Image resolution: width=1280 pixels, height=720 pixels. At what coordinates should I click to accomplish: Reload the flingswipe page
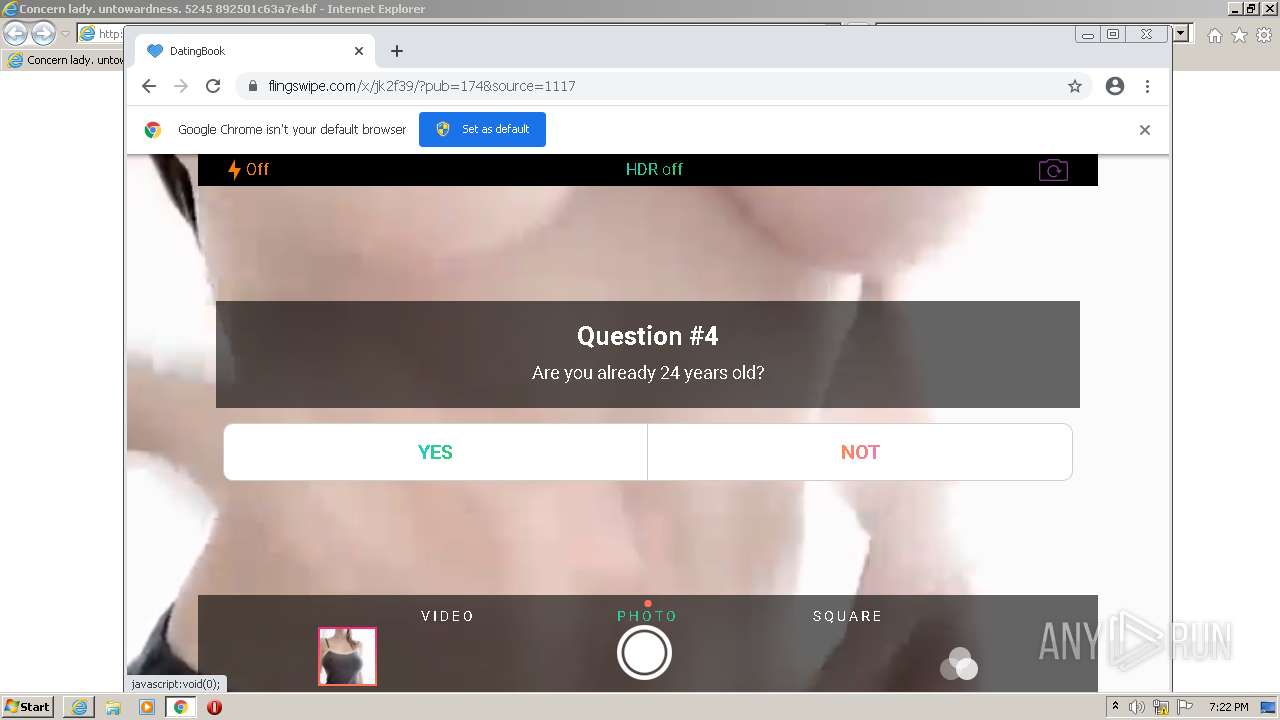click(x=213, y=86)
